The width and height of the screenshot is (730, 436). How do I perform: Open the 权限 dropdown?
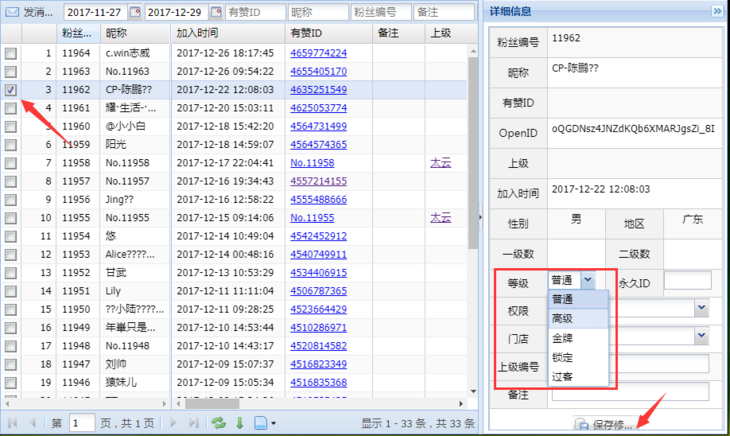coord(703,310)
